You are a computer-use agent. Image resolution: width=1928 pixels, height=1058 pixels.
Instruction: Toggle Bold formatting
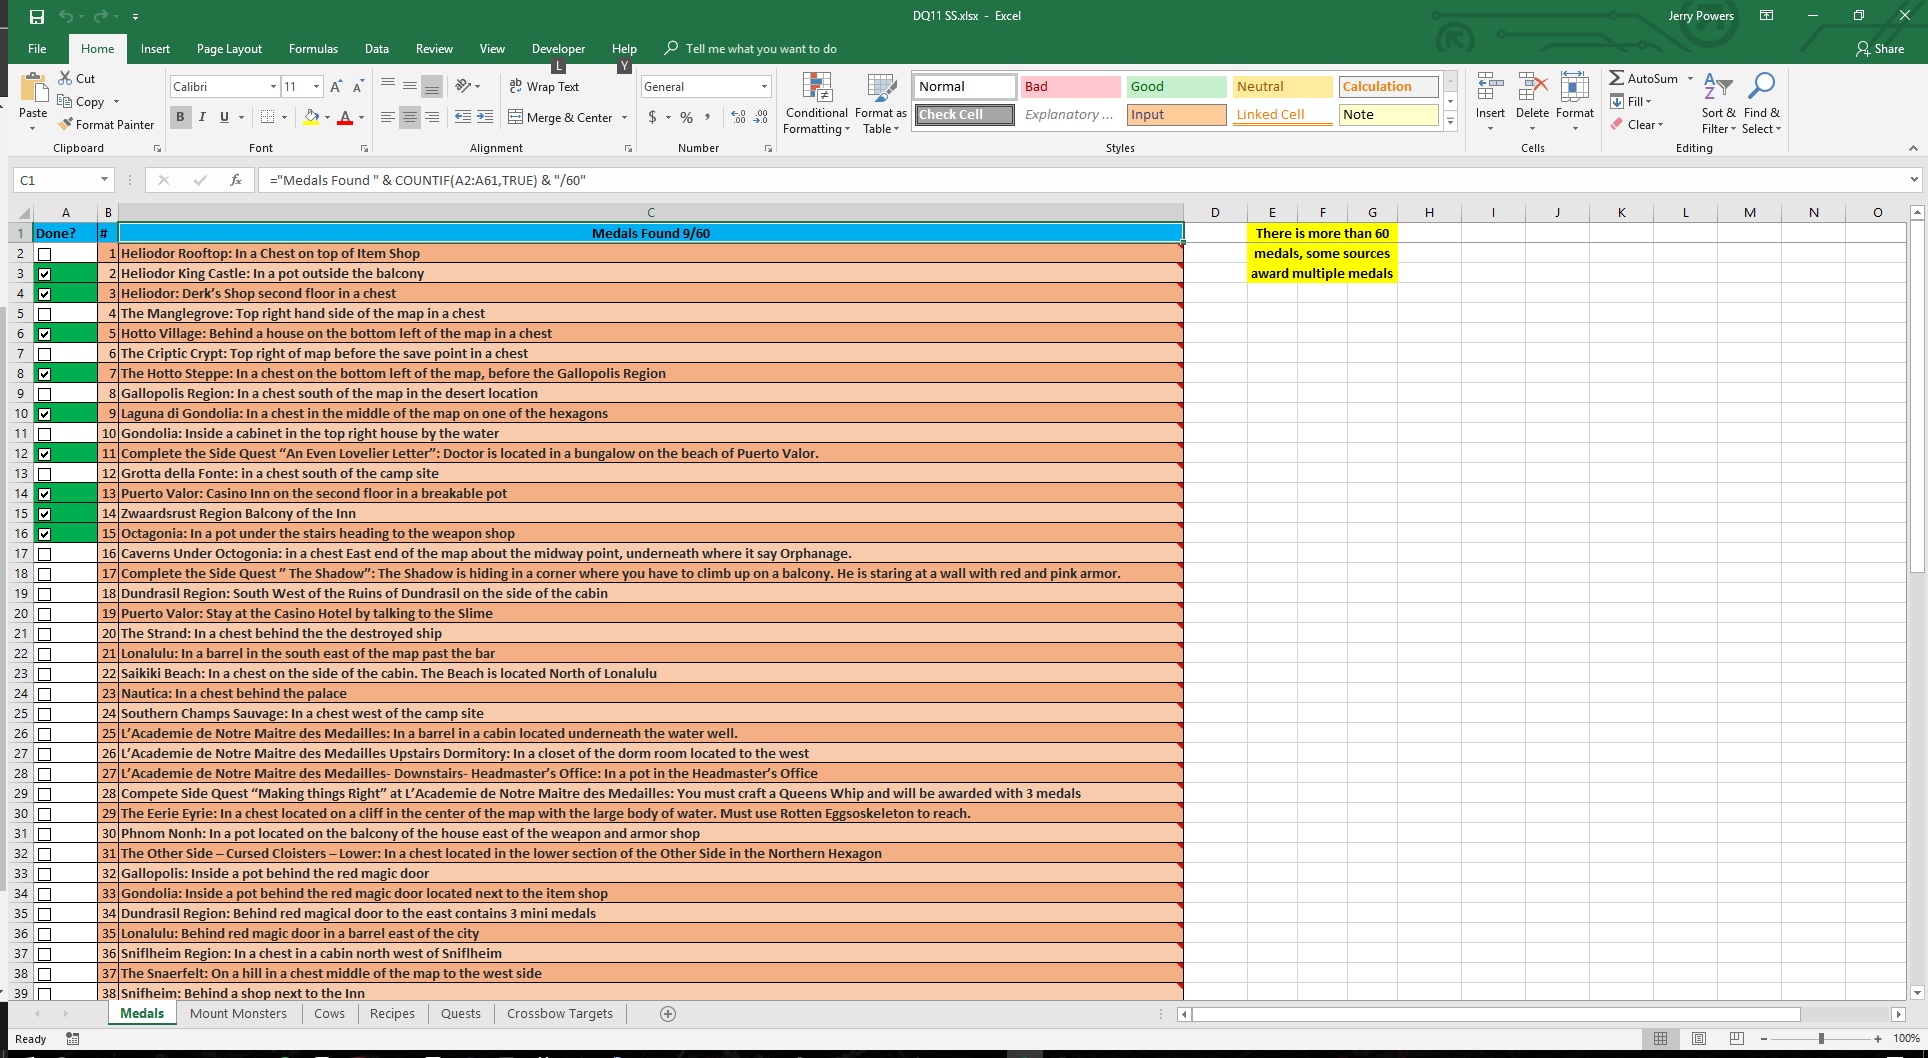(180, 117)
